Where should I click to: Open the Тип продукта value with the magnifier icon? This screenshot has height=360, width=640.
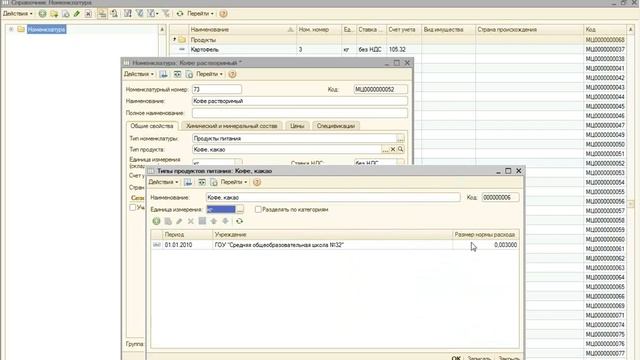click(x=400, y=149)
